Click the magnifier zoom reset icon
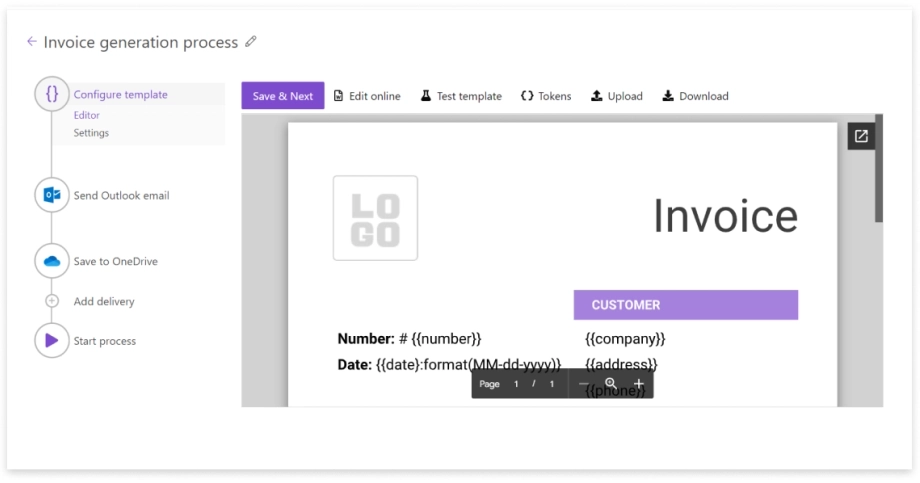This screenshot has height=483, width=920. click(x=611, y=383)
